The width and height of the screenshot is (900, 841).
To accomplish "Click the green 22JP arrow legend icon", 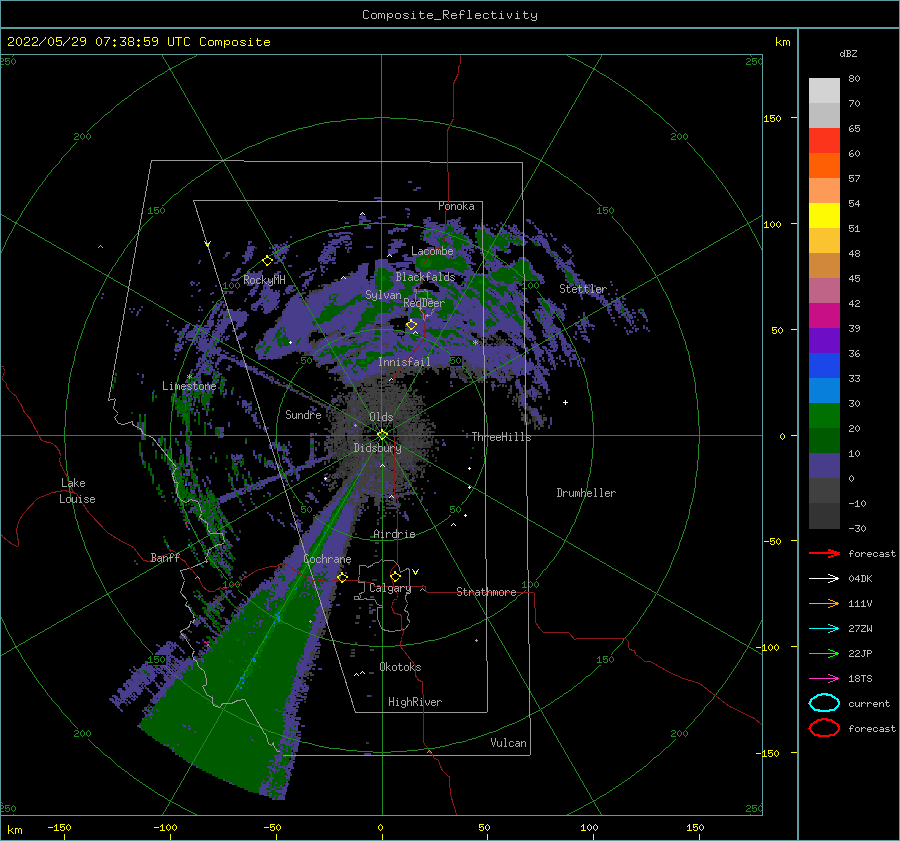I will tap(824, 653).
